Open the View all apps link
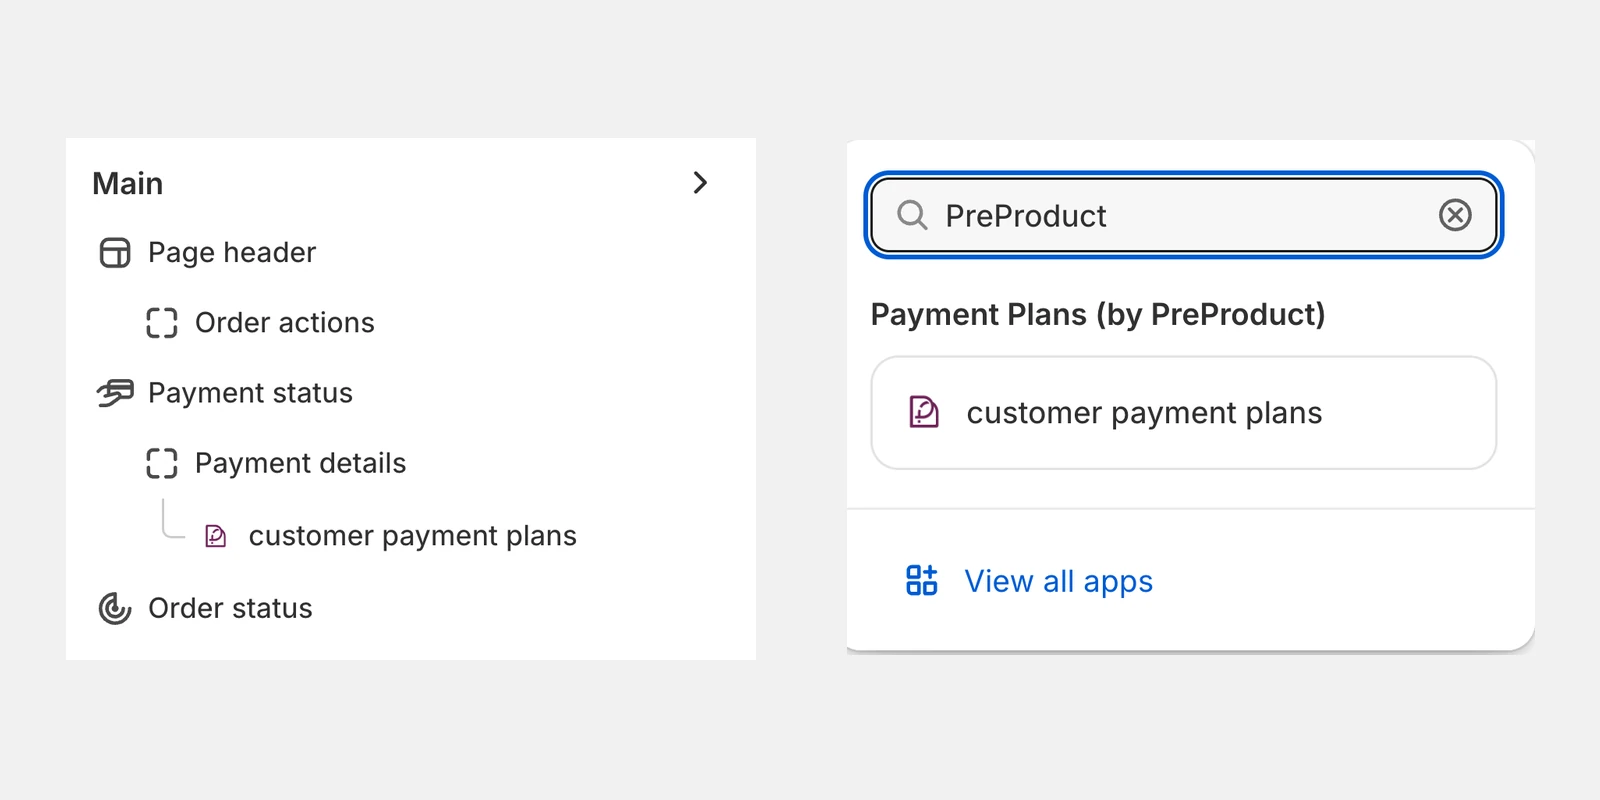 click(1059, 582)
